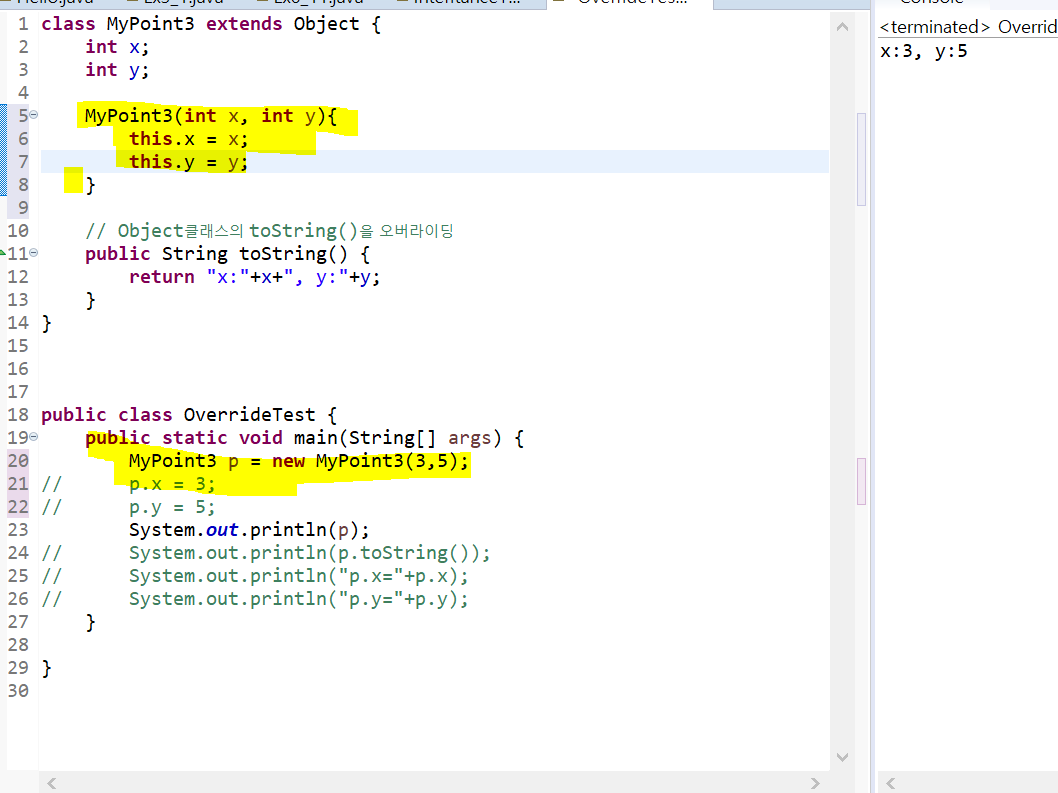The width and height of the screenshot is (1058, 793).
Task: Click commented "System.out.println(p.toString());" line
Action: tap(310, 553)
